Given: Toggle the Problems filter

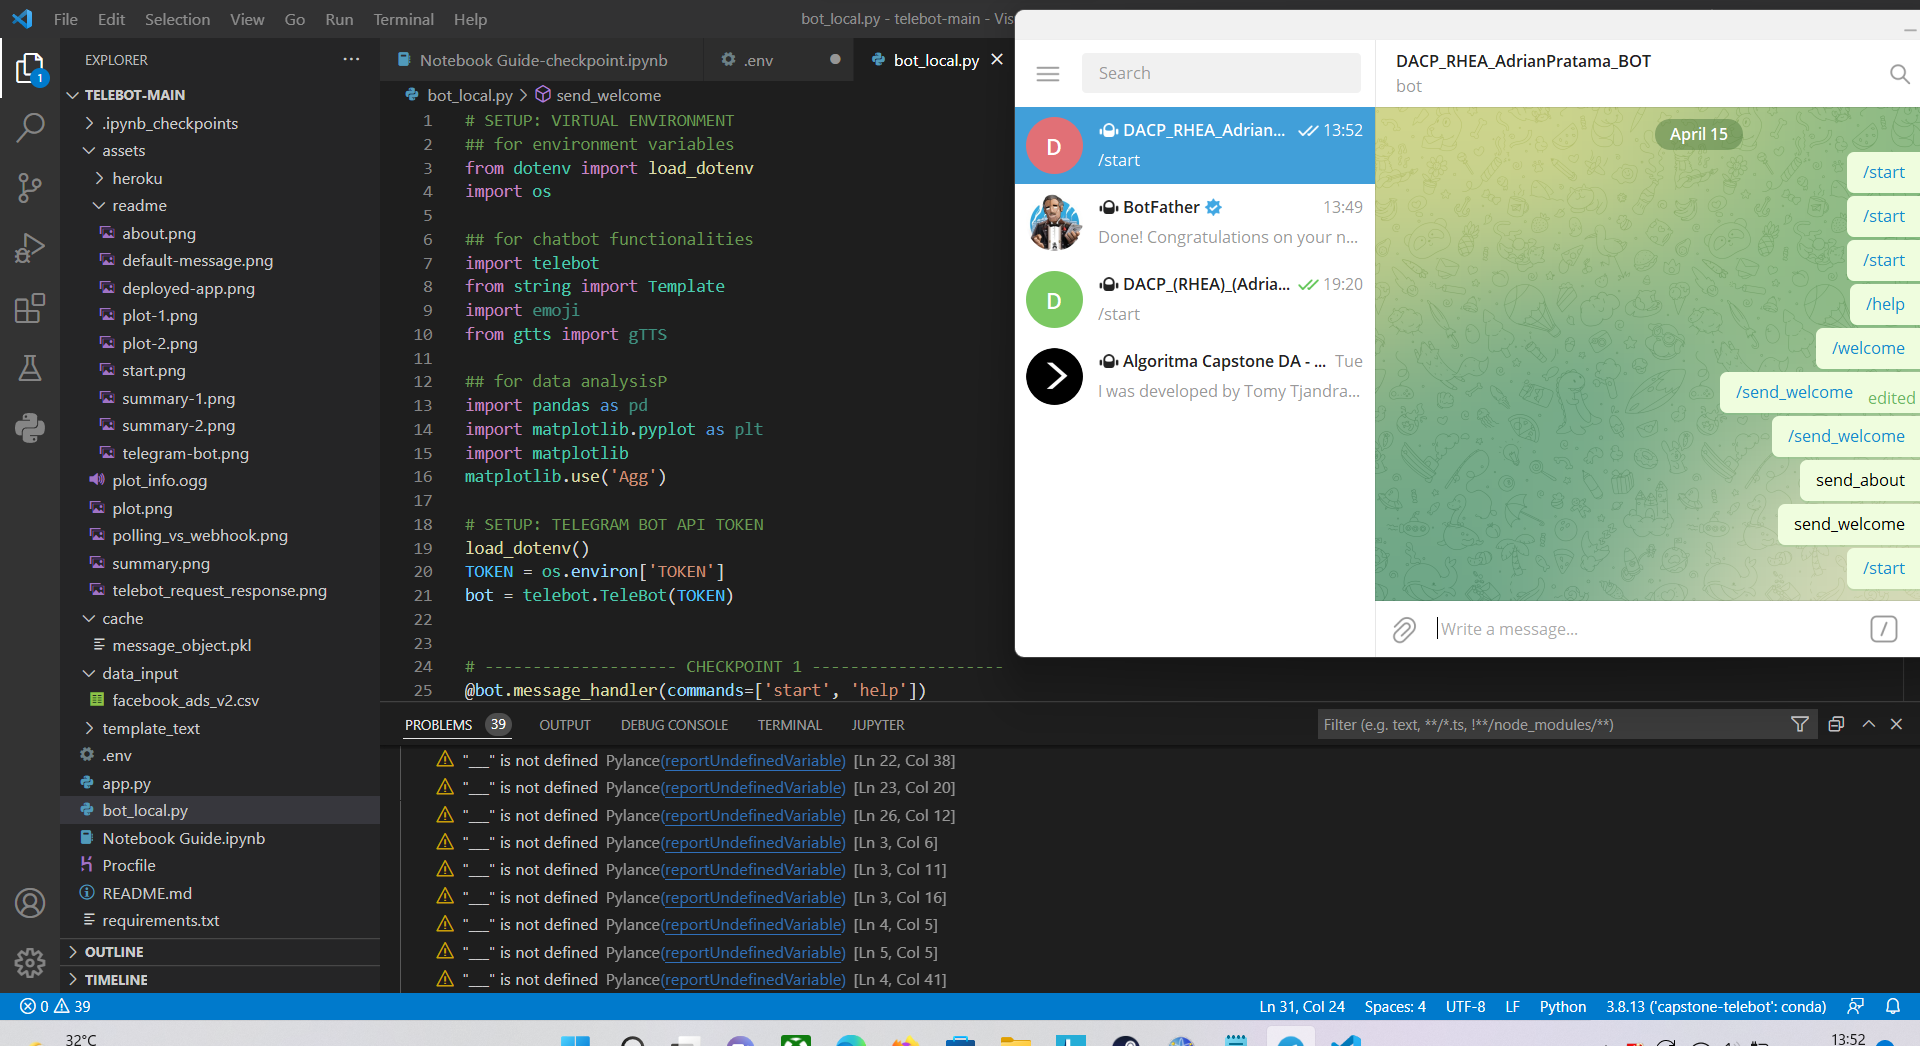Looking at the screenshot, I should coord(1800,724).
